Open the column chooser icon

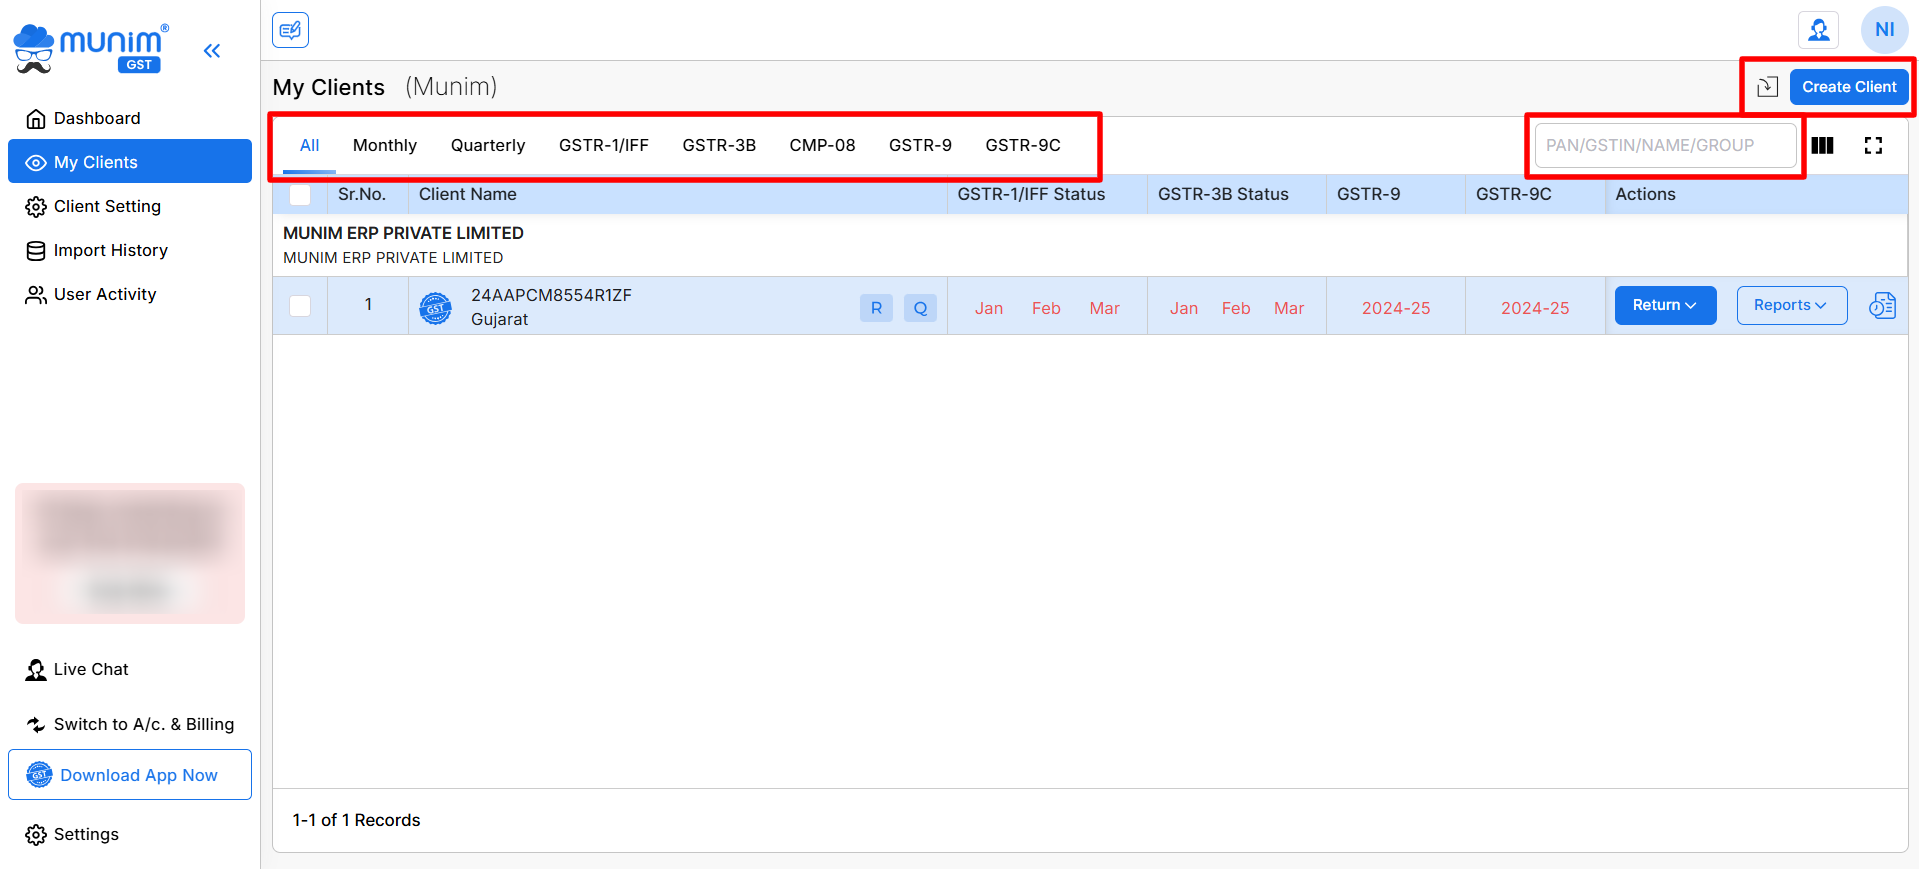1822,146
